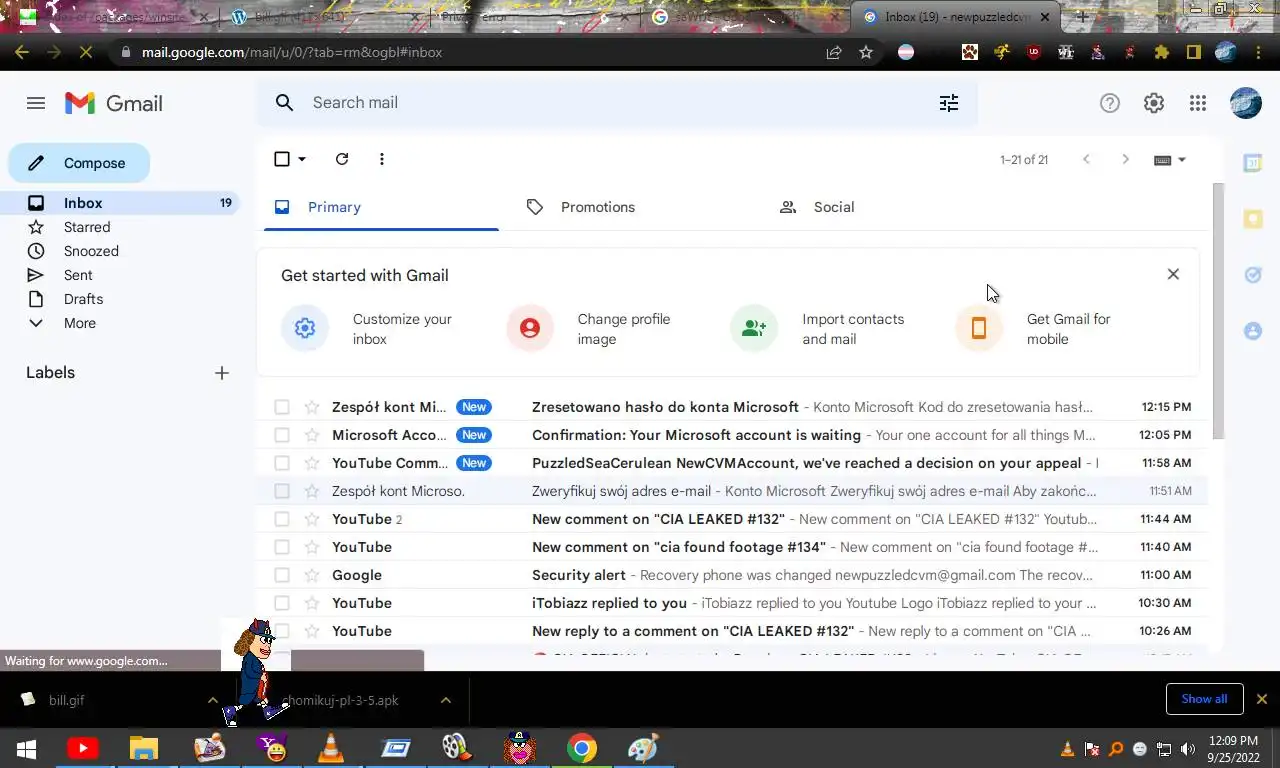Bookmark this page with the star icon

point(866,52)
